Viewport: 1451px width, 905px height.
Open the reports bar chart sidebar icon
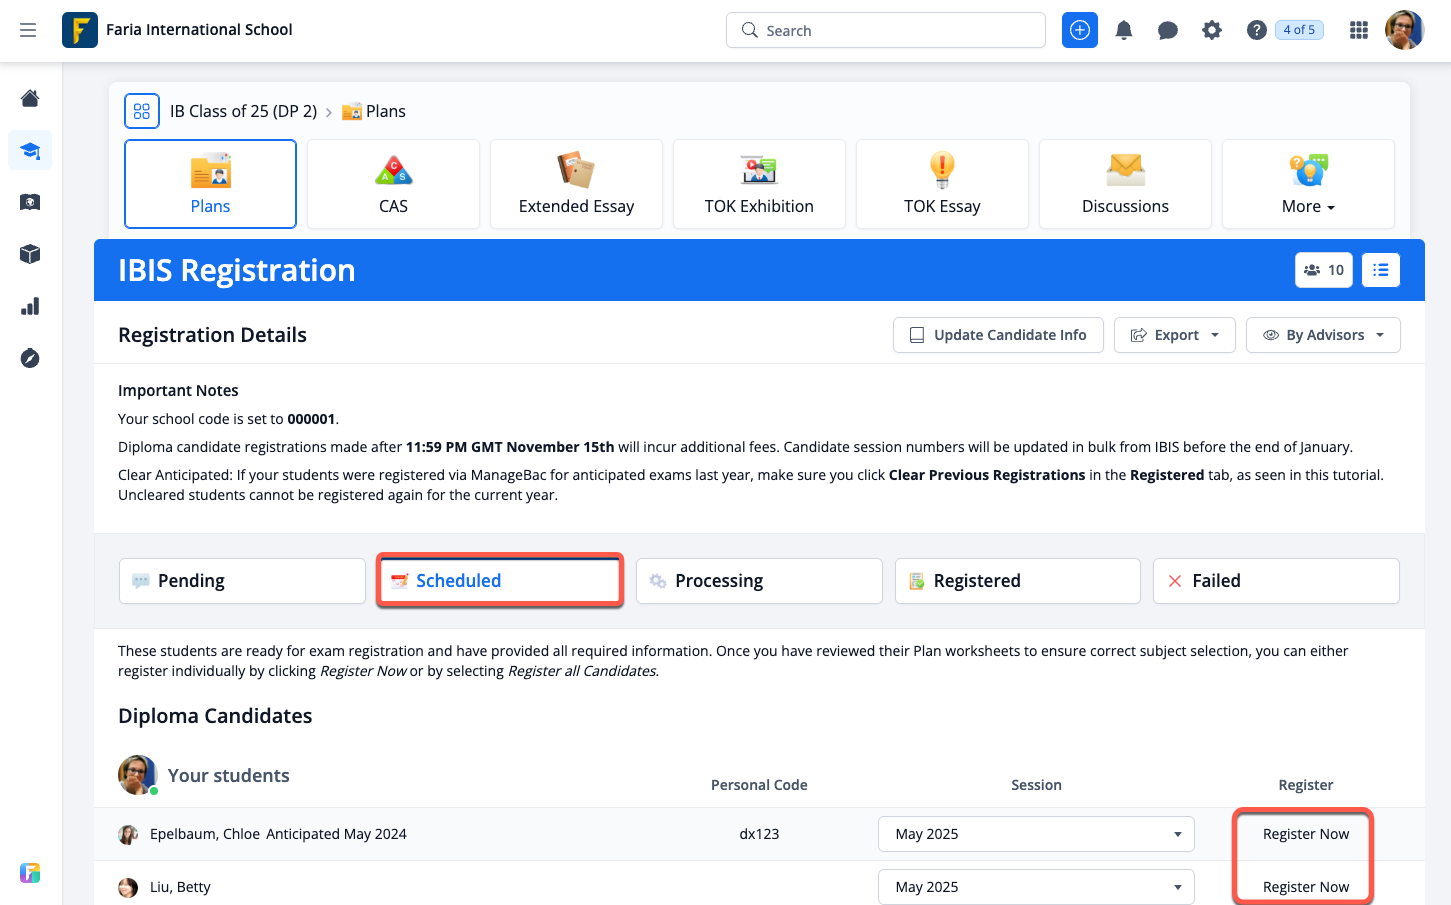pyautogui.click(x=30, y=306)
